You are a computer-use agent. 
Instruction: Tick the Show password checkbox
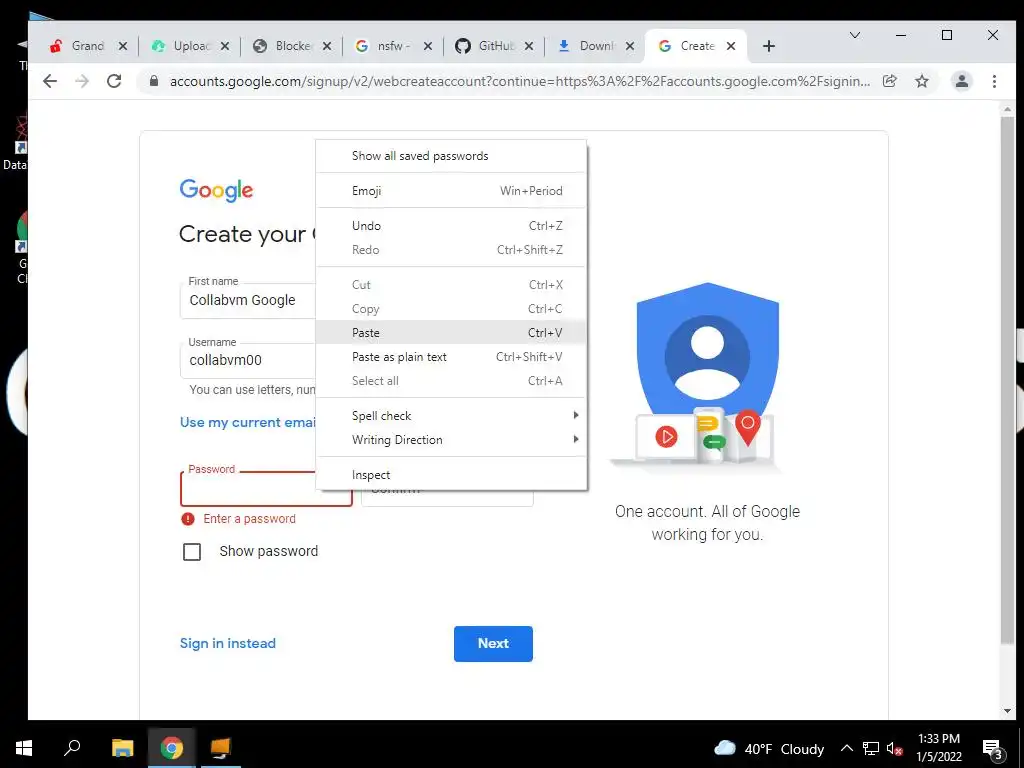coord(192,552)
